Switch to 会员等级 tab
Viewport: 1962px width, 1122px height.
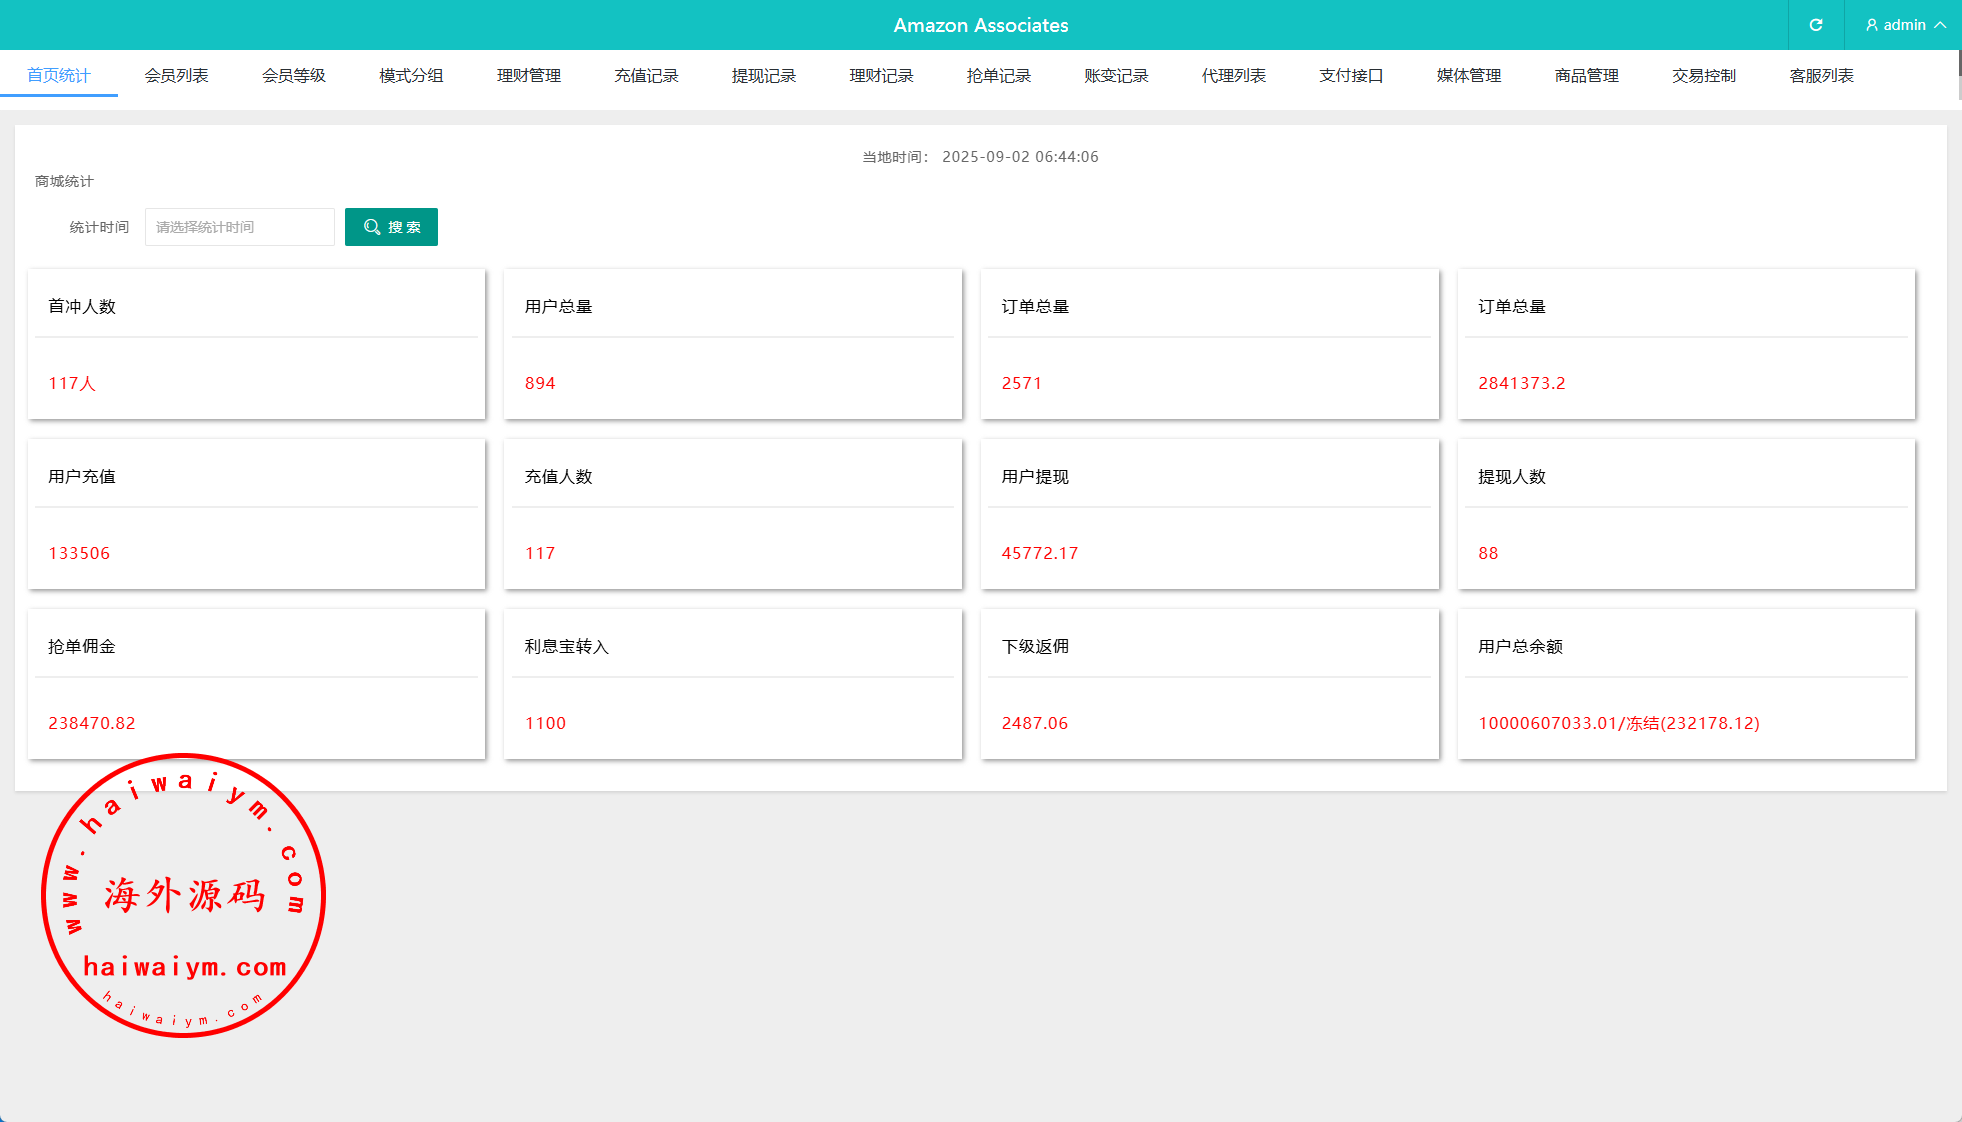293,76
